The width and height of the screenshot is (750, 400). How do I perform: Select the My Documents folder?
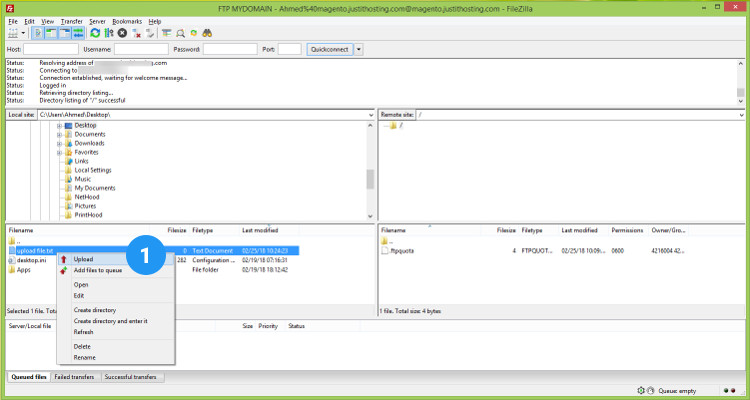[95, 188]
